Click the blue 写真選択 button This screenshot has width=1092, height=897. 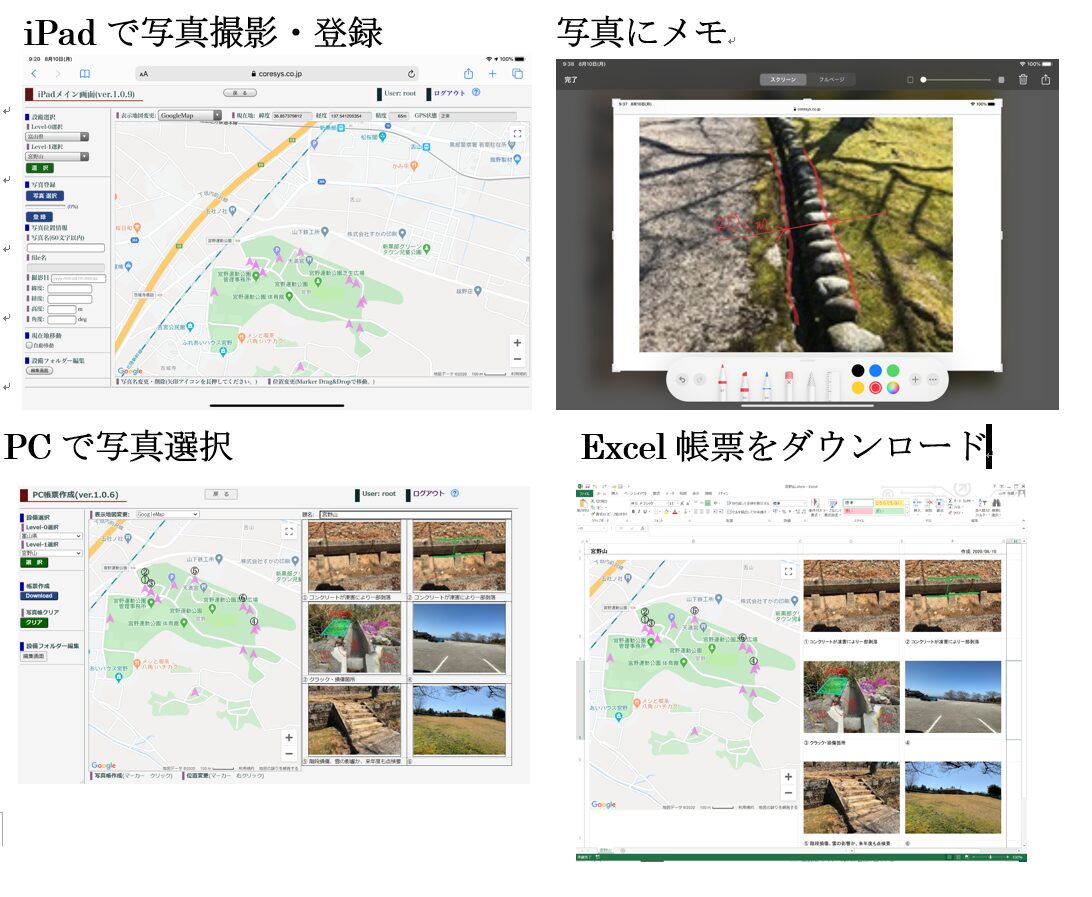pos(45,196)
